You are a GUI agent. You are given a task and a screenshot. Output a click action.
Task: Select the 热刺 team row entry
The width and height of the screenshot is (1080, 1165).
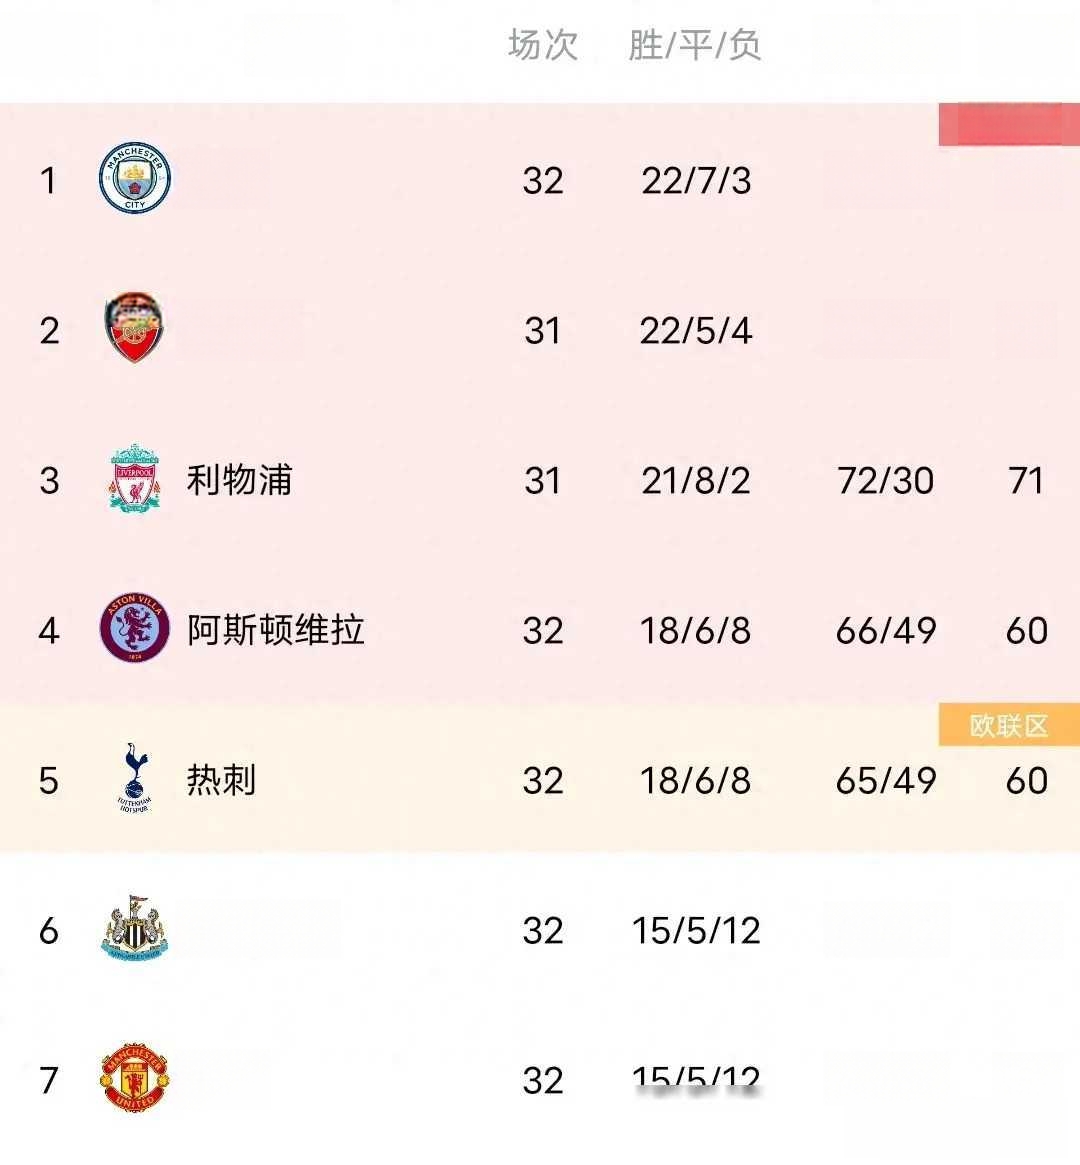coord(218,781)
